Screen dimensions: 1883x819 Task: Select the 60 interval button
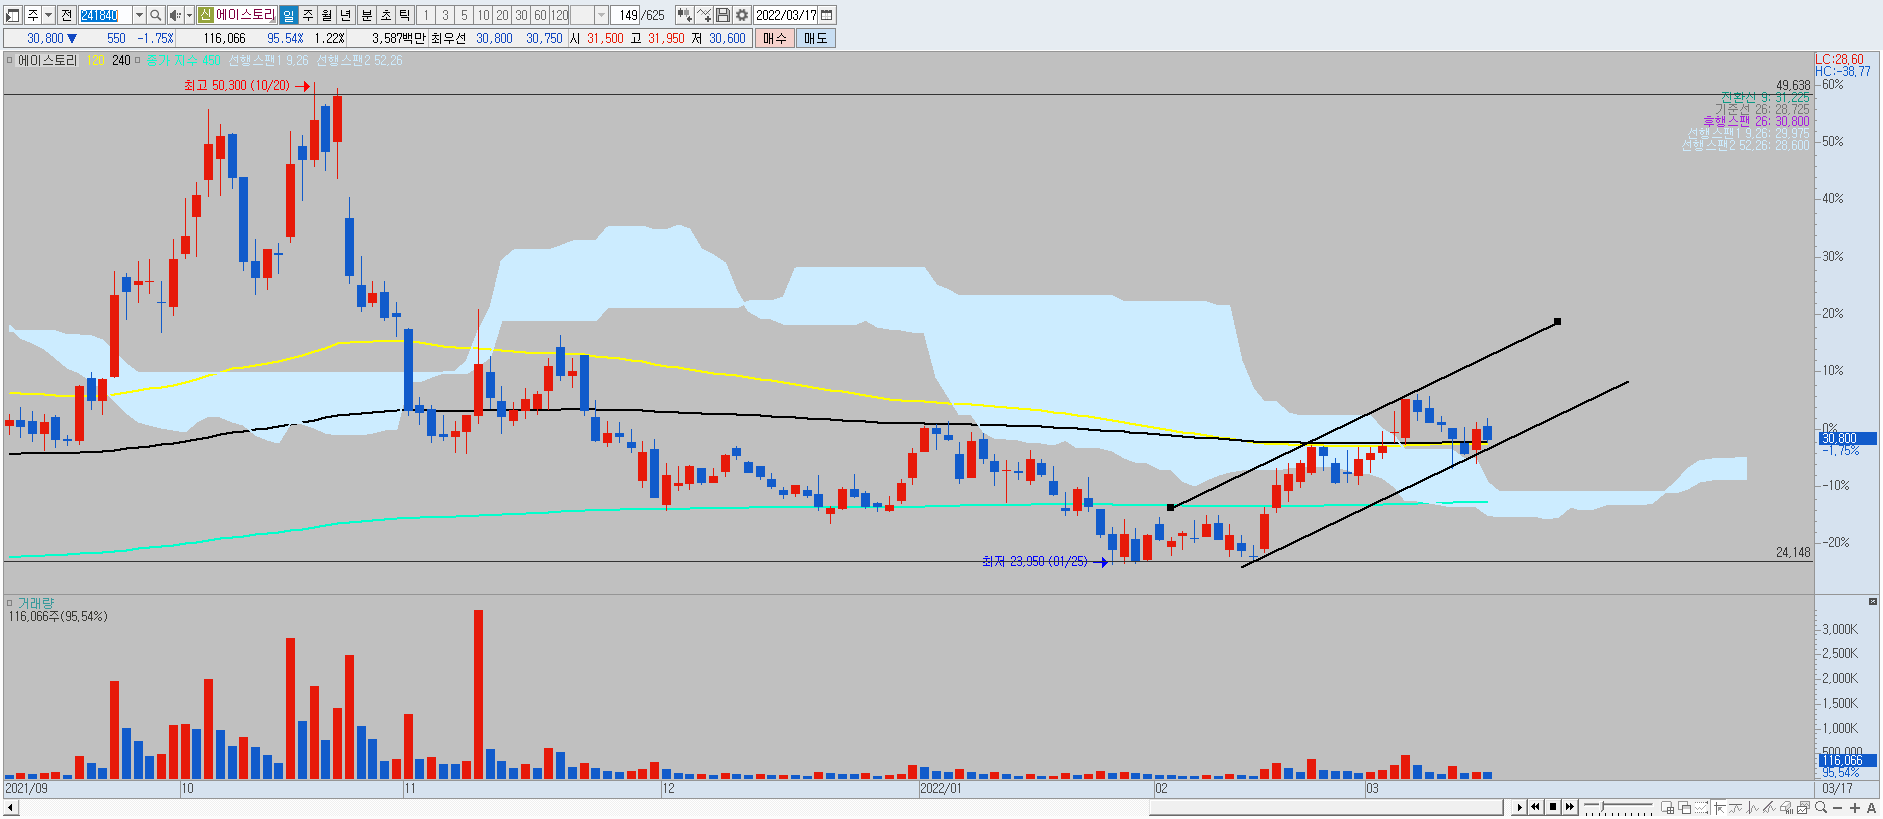pos(540,15)
